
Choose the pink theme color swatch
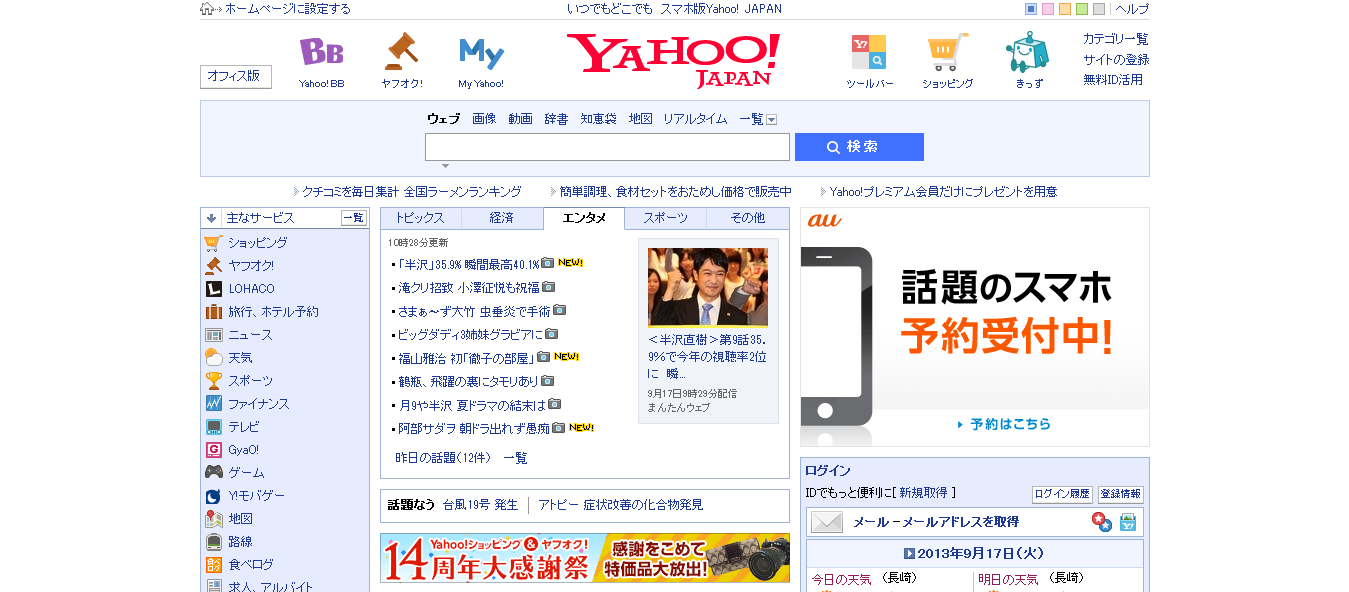(1048, 9)
